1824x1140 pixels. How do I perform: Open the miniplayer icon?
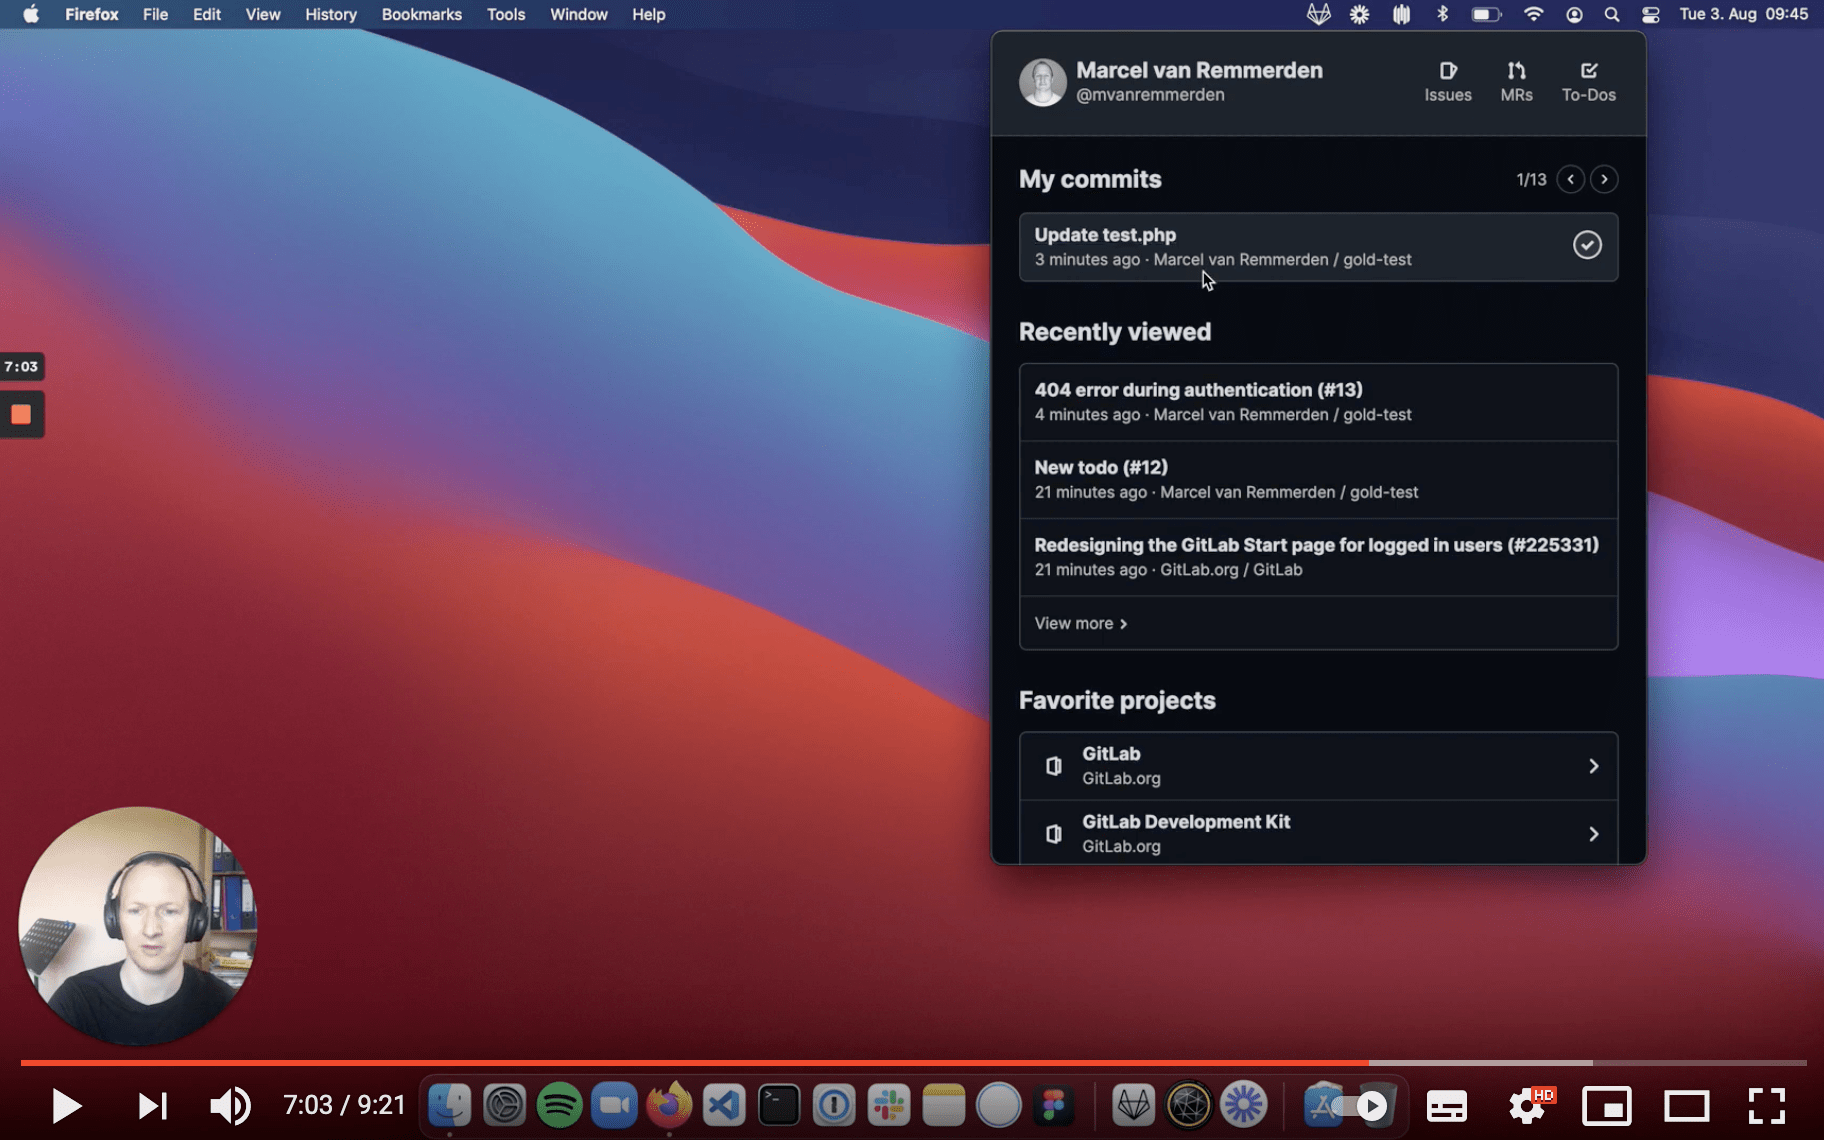pyautogui.click(x=1606, y=1106)
